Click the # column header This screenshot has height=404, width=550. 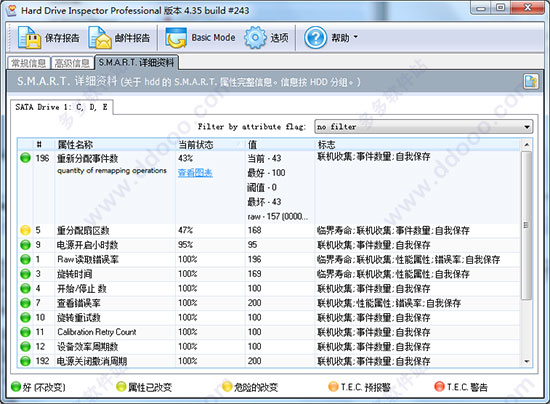39,144
